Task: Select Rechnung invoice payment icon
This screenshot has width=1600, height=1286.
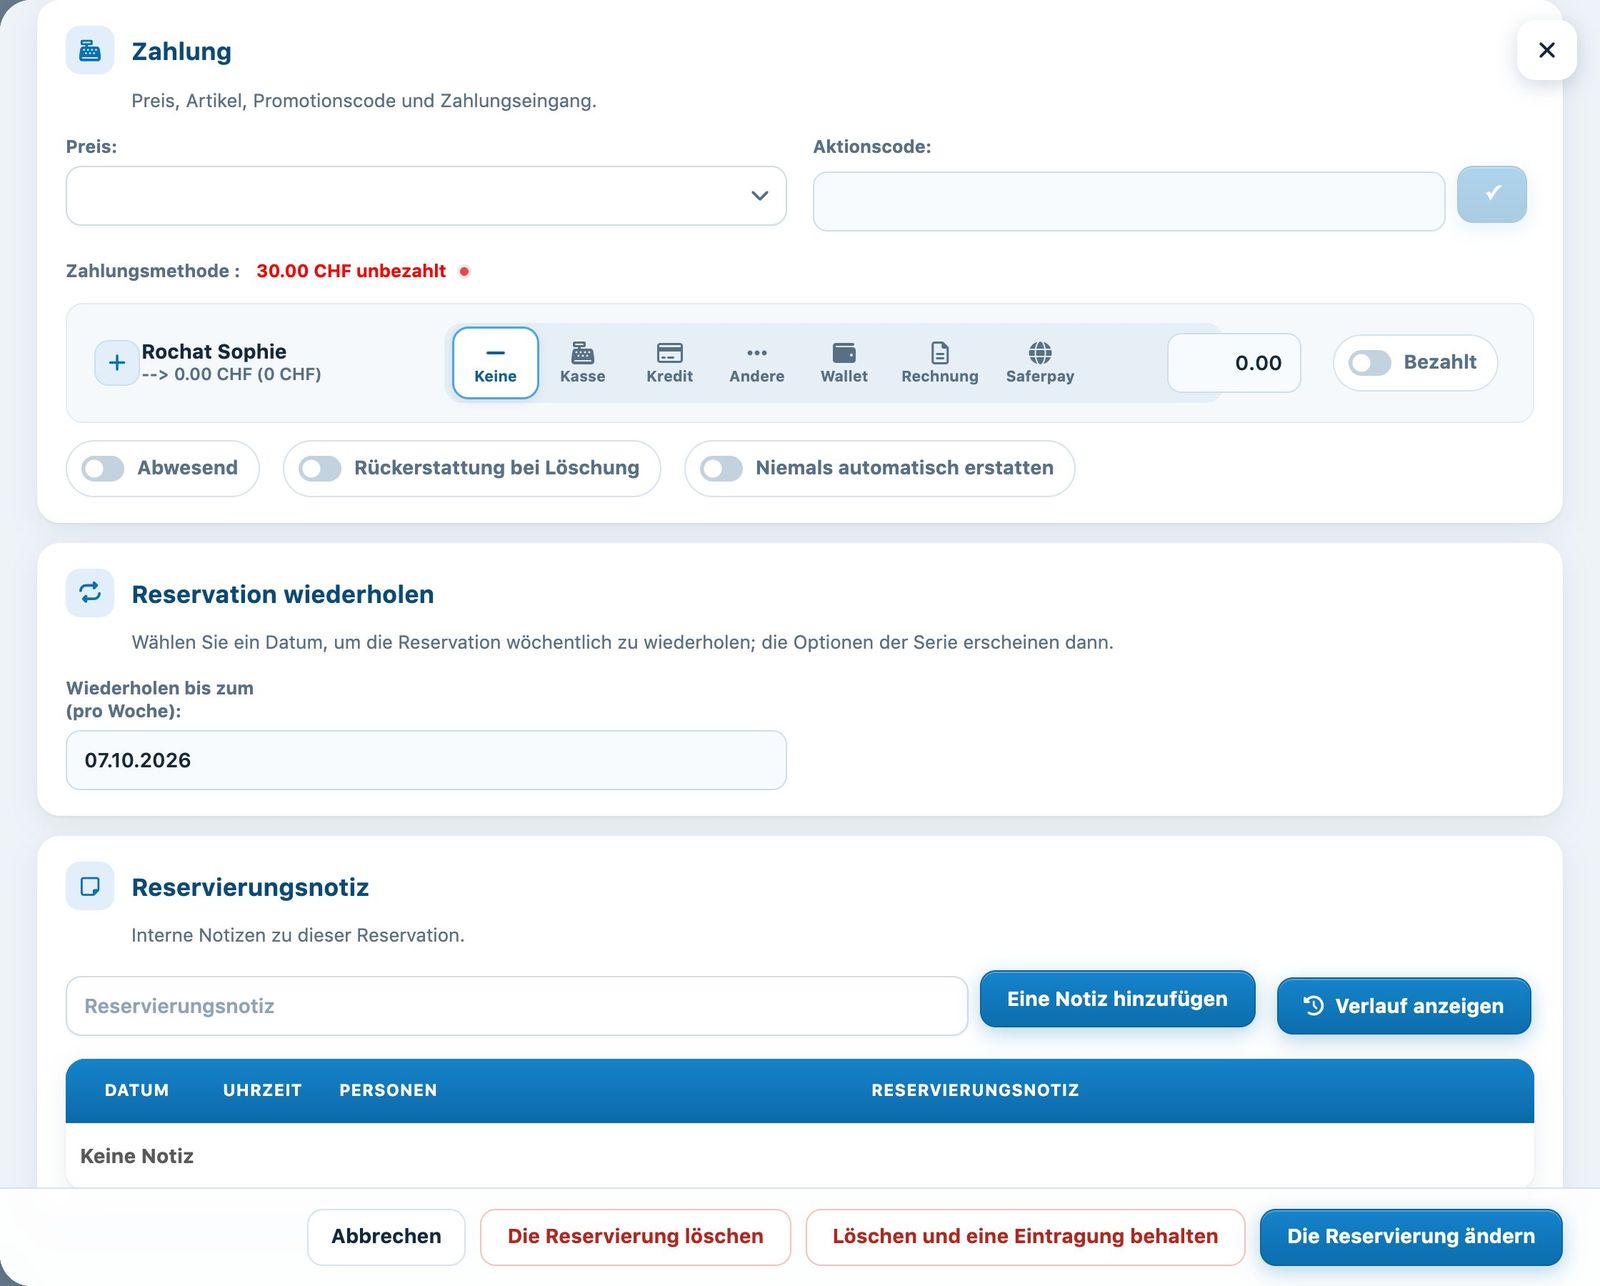Action: 940,352
